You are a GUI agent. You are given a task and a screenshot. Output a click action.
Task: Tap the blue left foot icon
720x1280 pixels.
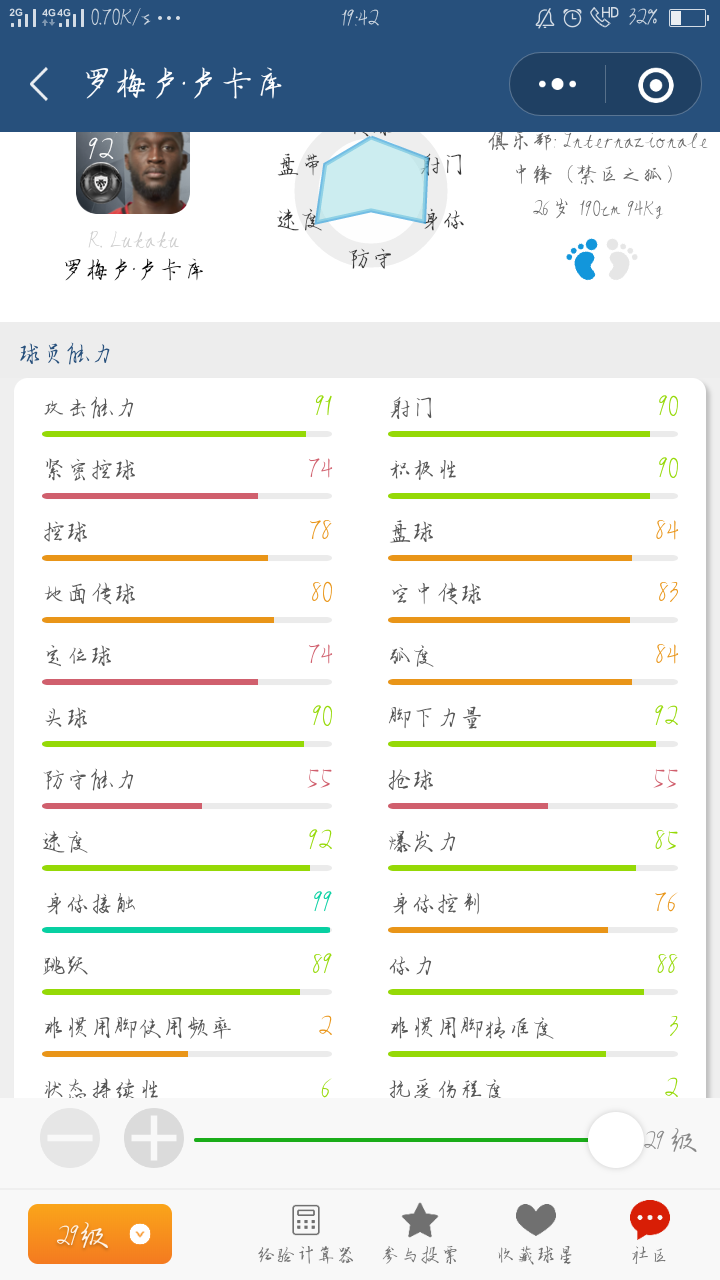coord(582,259)
